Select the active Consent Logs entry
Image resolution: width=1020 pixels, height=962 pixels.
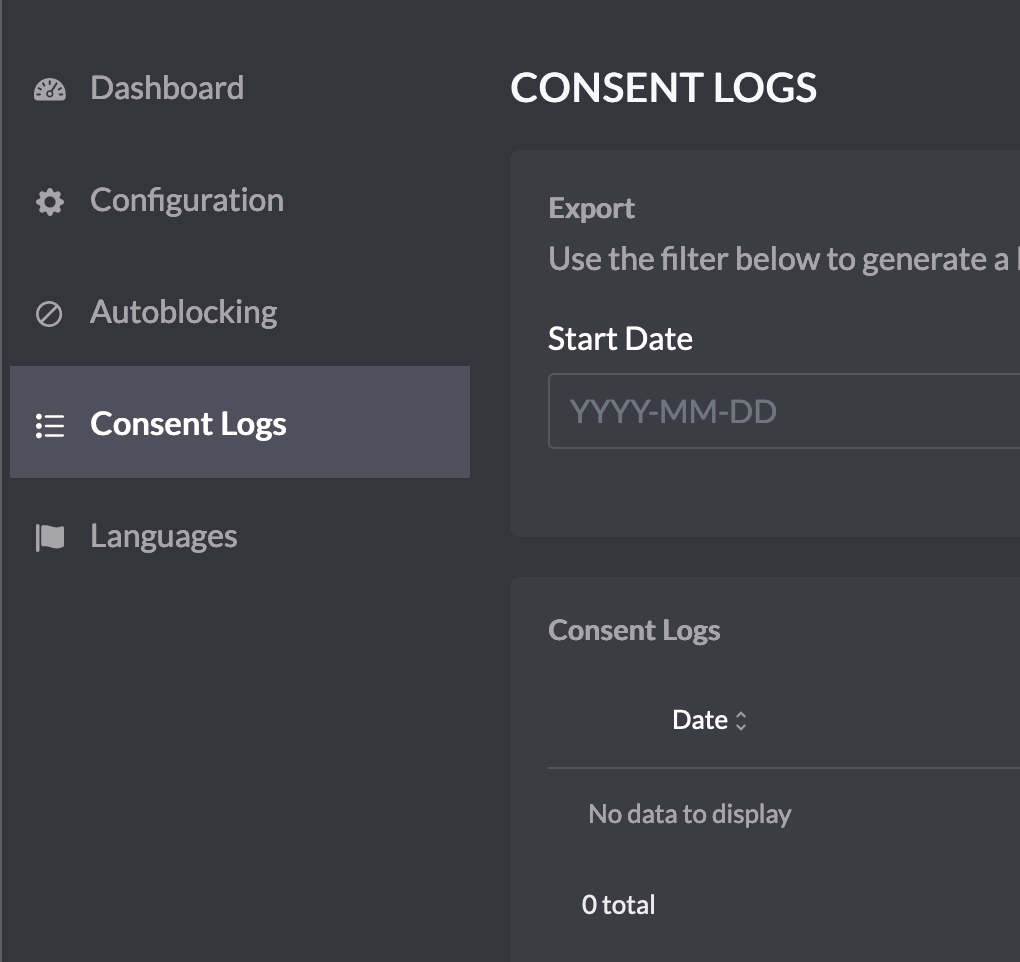pos(188,424)
